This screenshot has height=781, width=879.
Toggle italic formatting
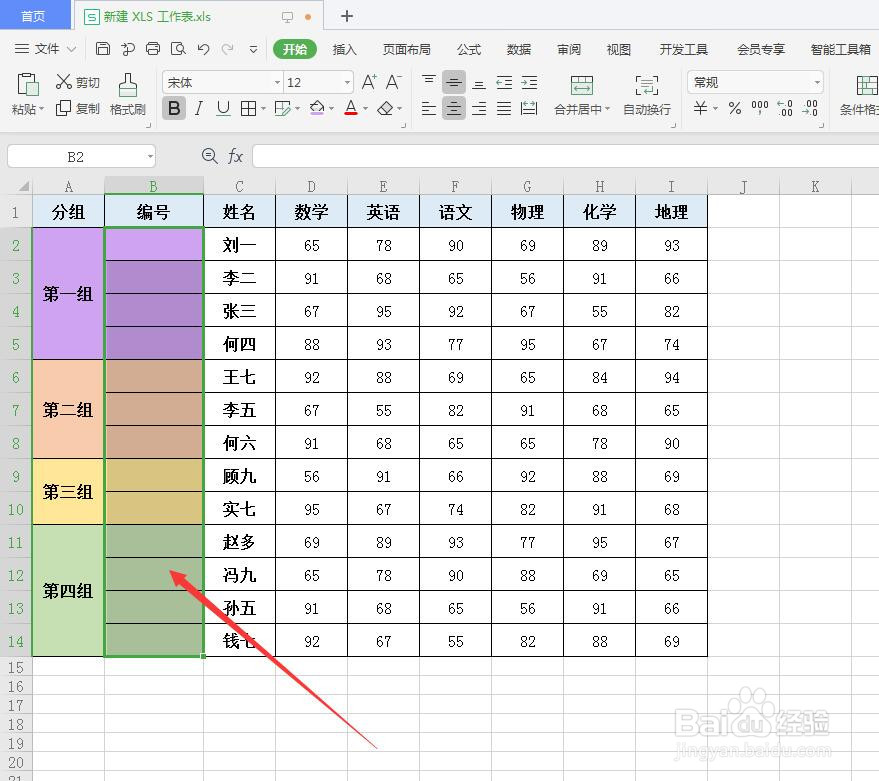click(197, 108)
